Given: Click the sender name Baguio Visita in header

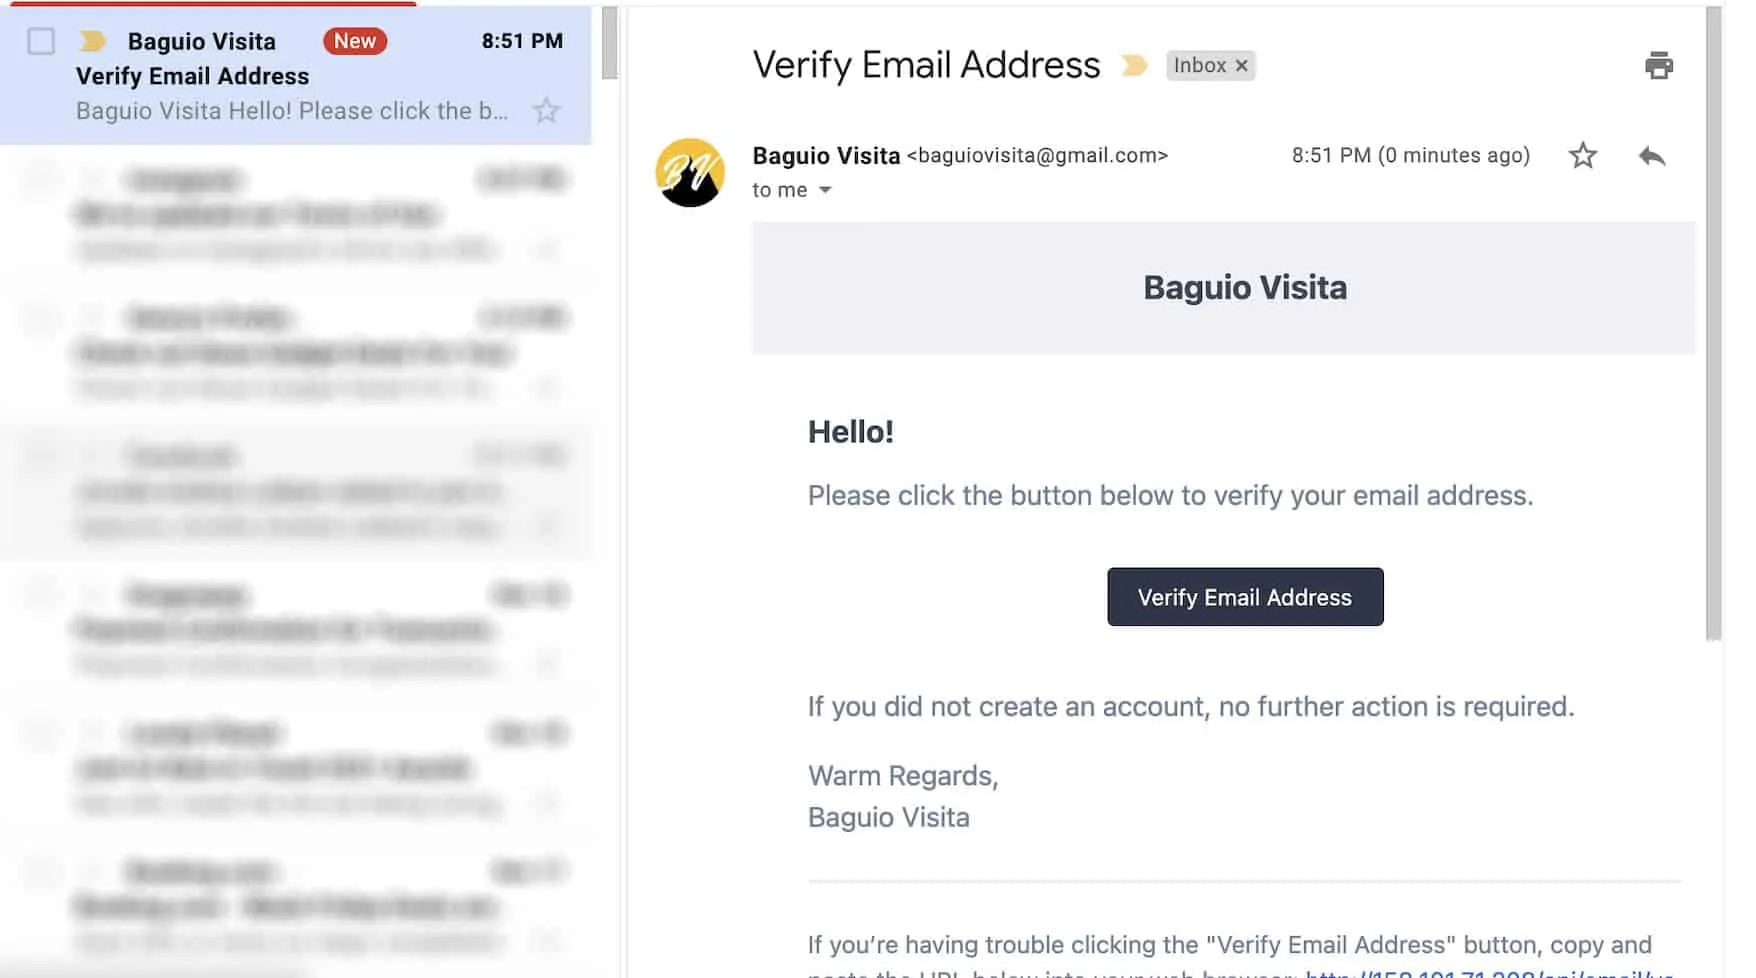Looking at the screenshot, I should tap(826, 156).
